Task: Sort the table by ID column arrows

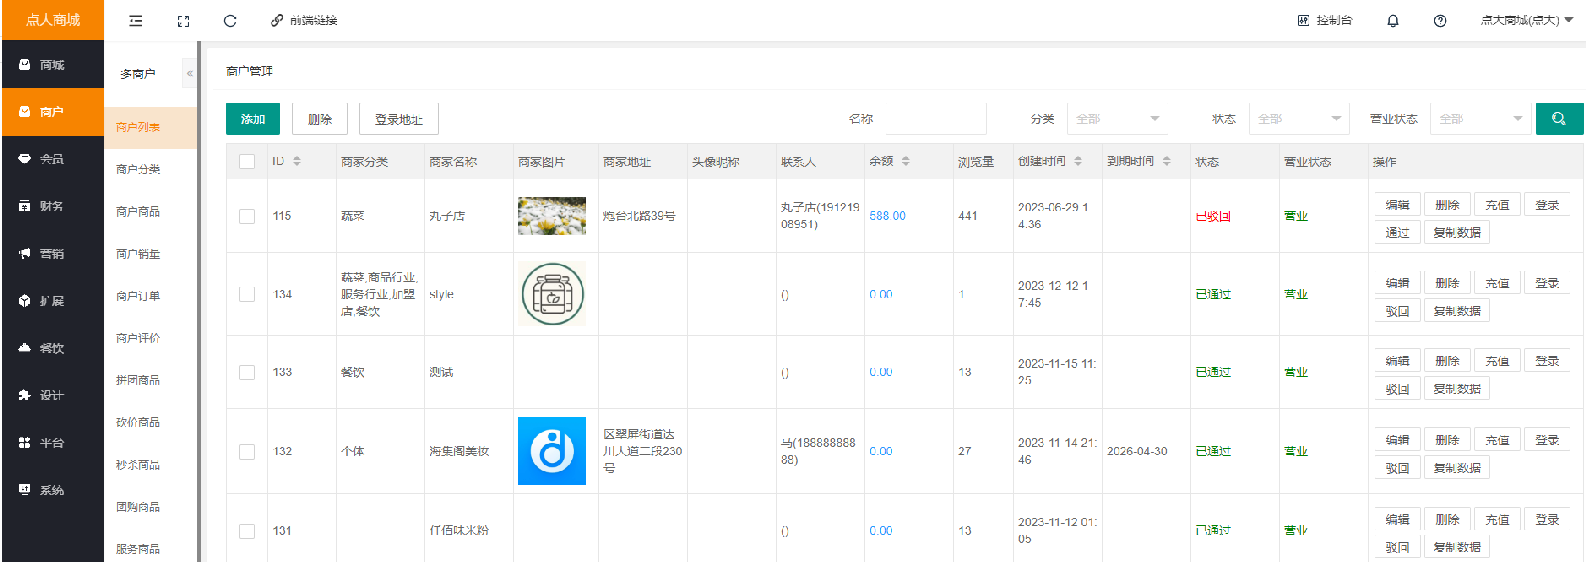Action: pyautogui.click(x=297, y=162)
